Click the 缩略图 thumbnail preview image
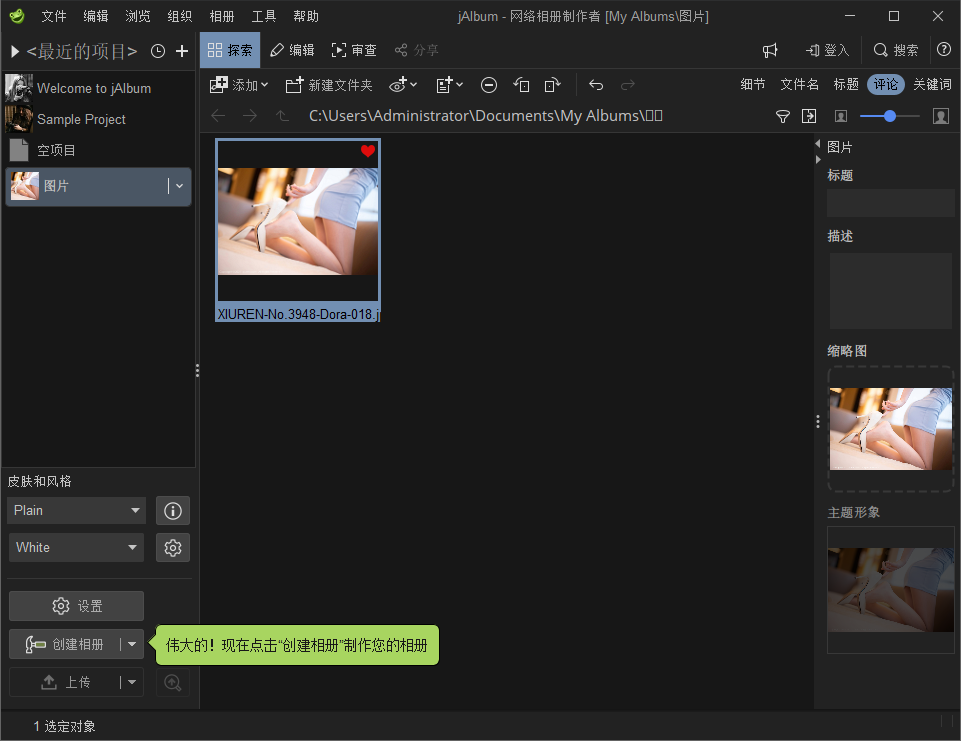Viewport: 961px width, 741px height. coord(891,429)
